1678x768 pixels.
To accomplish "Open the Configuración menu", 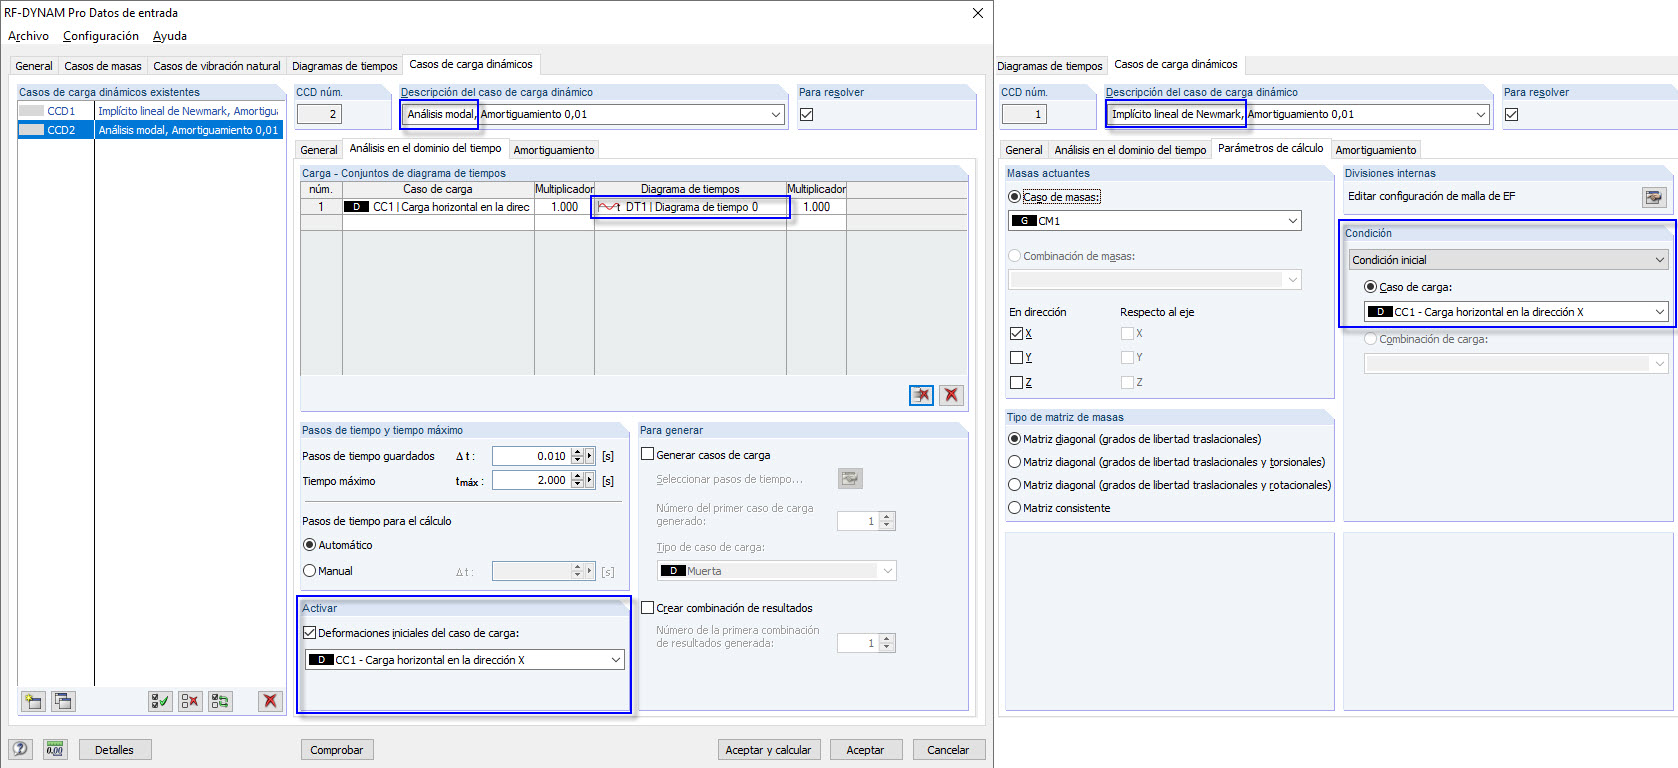I will tap(101, 36).
